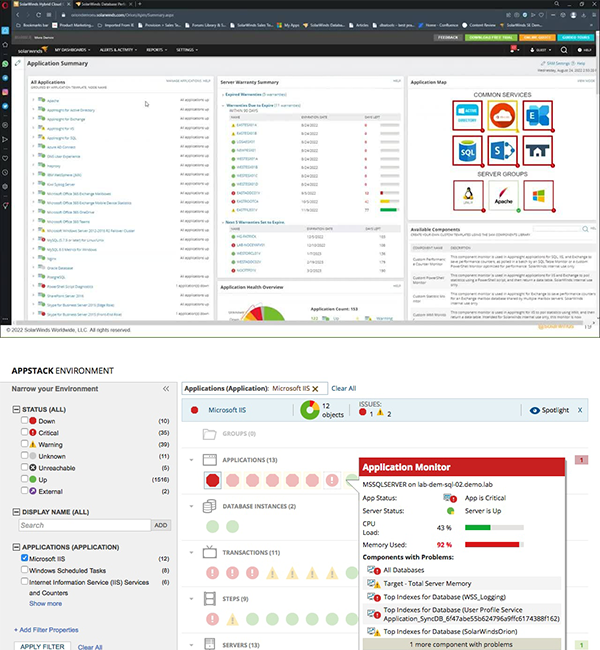The width and height of the screenshot is (600, 650).
Task: Click the first green database instance circle
Action: (x=213, y=526)
